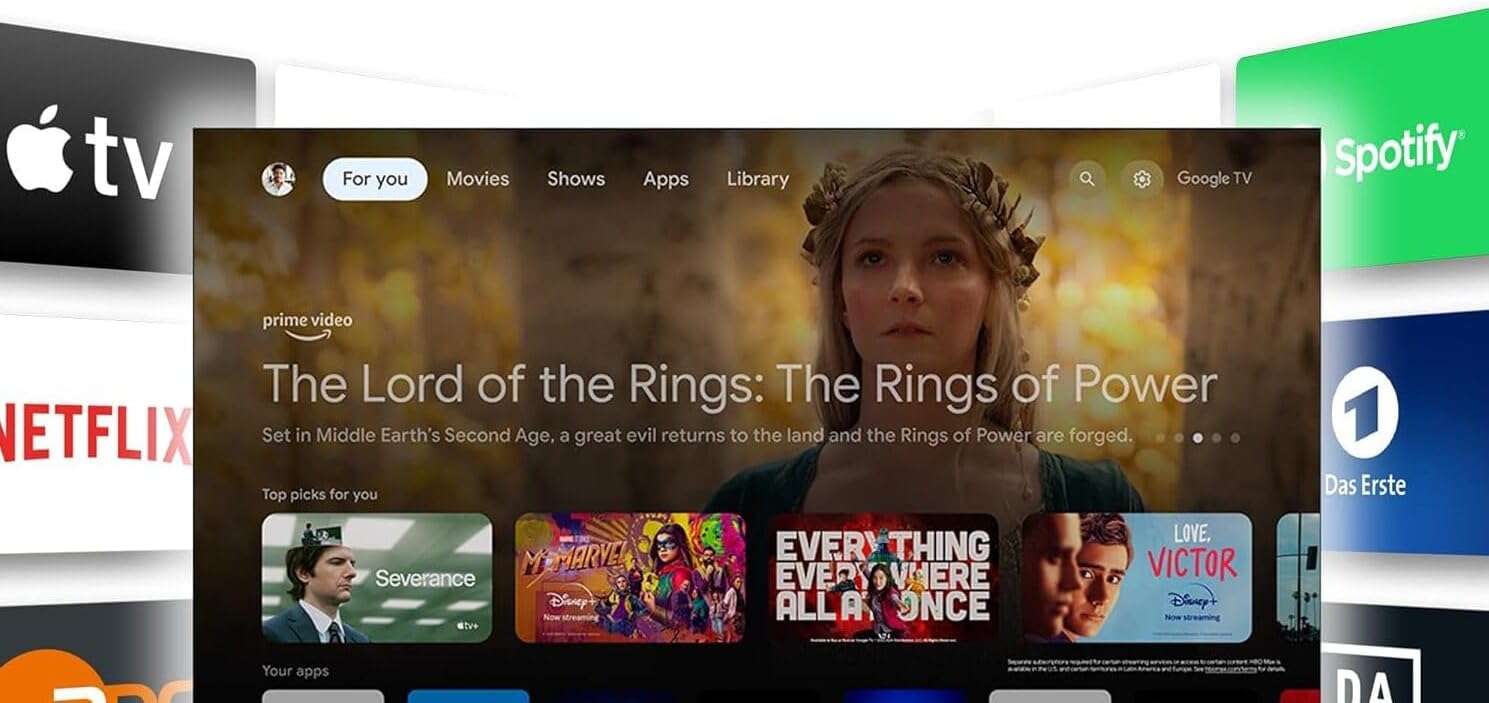The width and height of the screenshot is (1489, 703).
Task: Select the Love, Victor thumbnail
Action: coord(1137,577)
